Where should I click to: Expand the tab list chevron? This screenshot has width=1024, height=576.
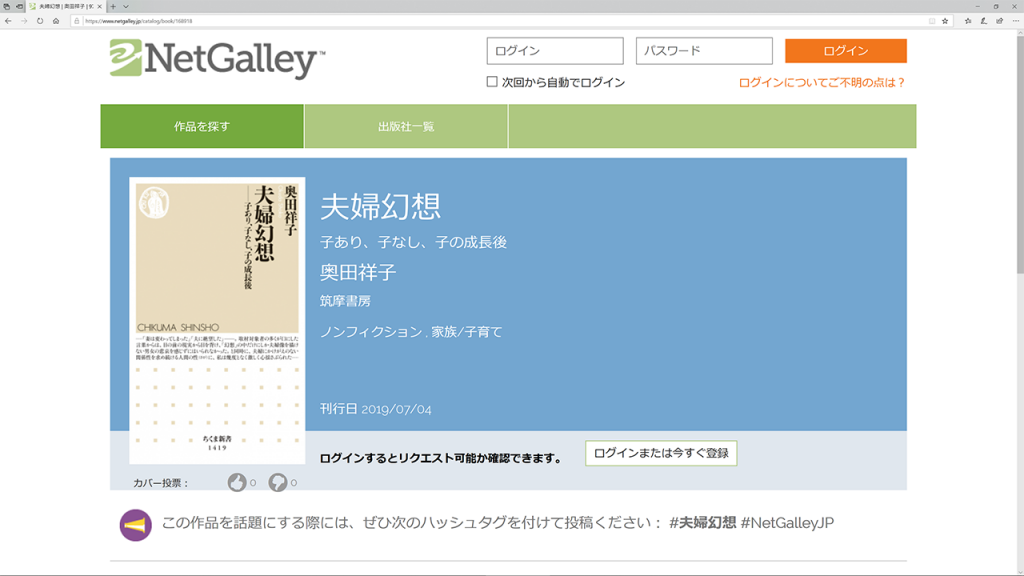click(x=126, y=6)
